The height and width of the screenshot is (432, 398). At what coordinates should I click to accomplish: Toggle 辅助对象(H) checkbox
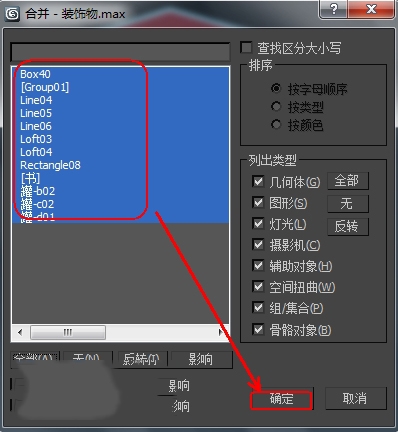pos(258,266)
